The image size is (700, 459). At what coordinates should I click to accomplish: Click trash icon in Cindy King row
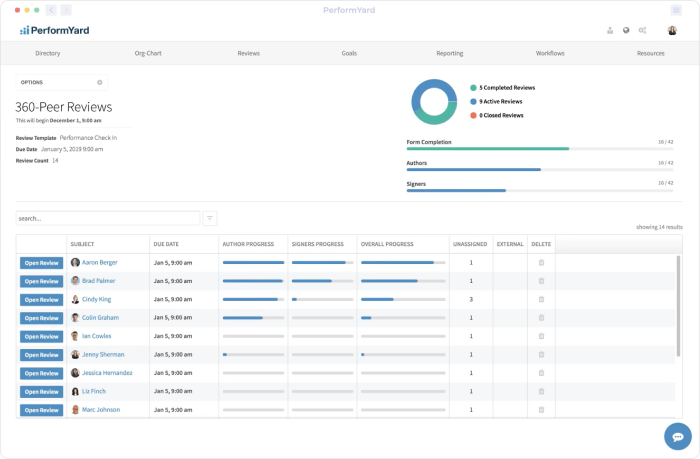[x=541, y=299]
